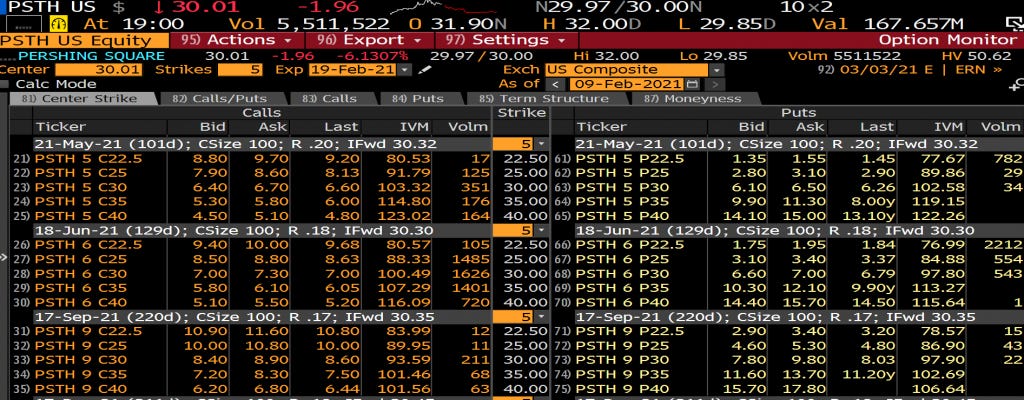The height and width of the screenshot is (400, 1024).
Task: Click the 09-Feb-2021 As of date field
Action: (x=626, y=84)
